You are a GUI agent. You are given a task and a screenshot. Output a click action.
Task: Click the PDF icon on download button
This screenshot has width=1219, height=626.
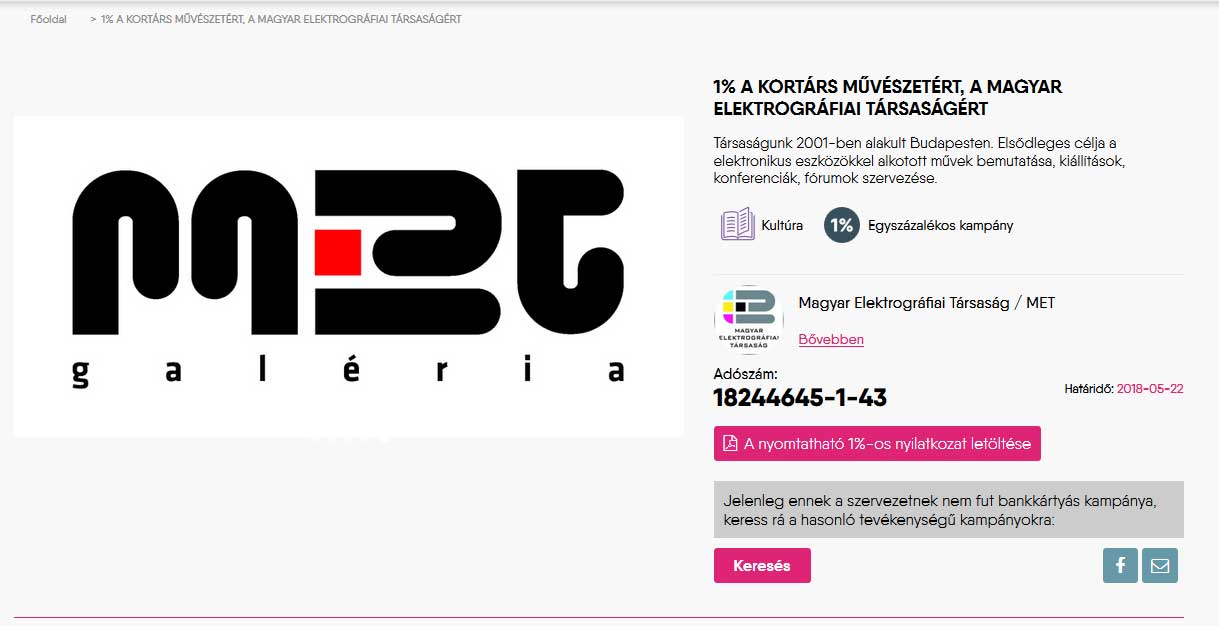(x=730, y=443)
